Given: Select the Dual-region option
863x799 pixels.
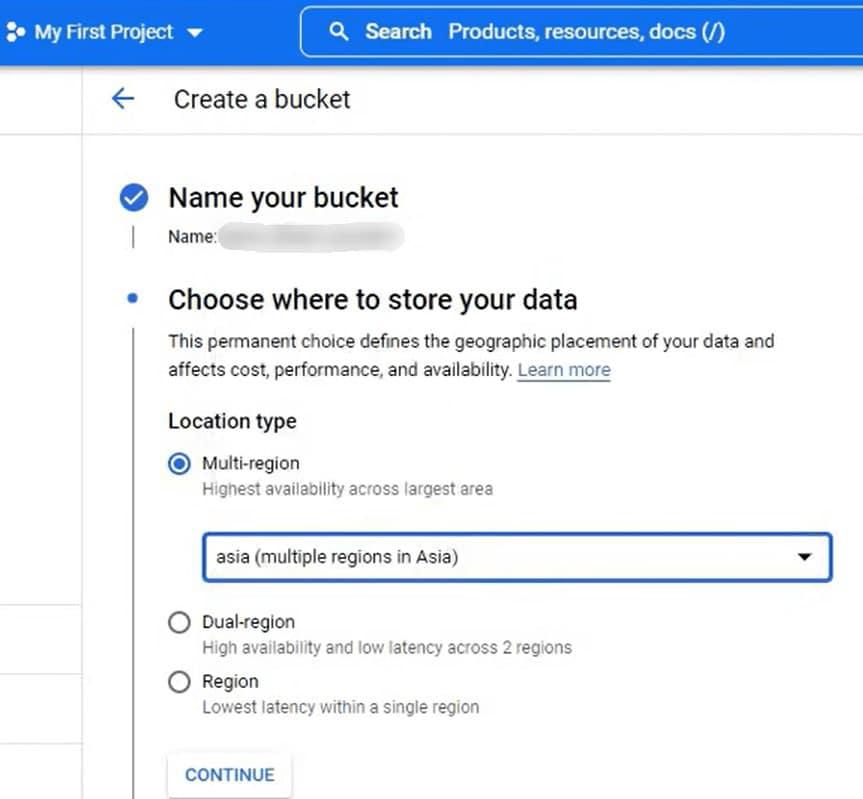Looking at the screenshot, I should 179,622.
